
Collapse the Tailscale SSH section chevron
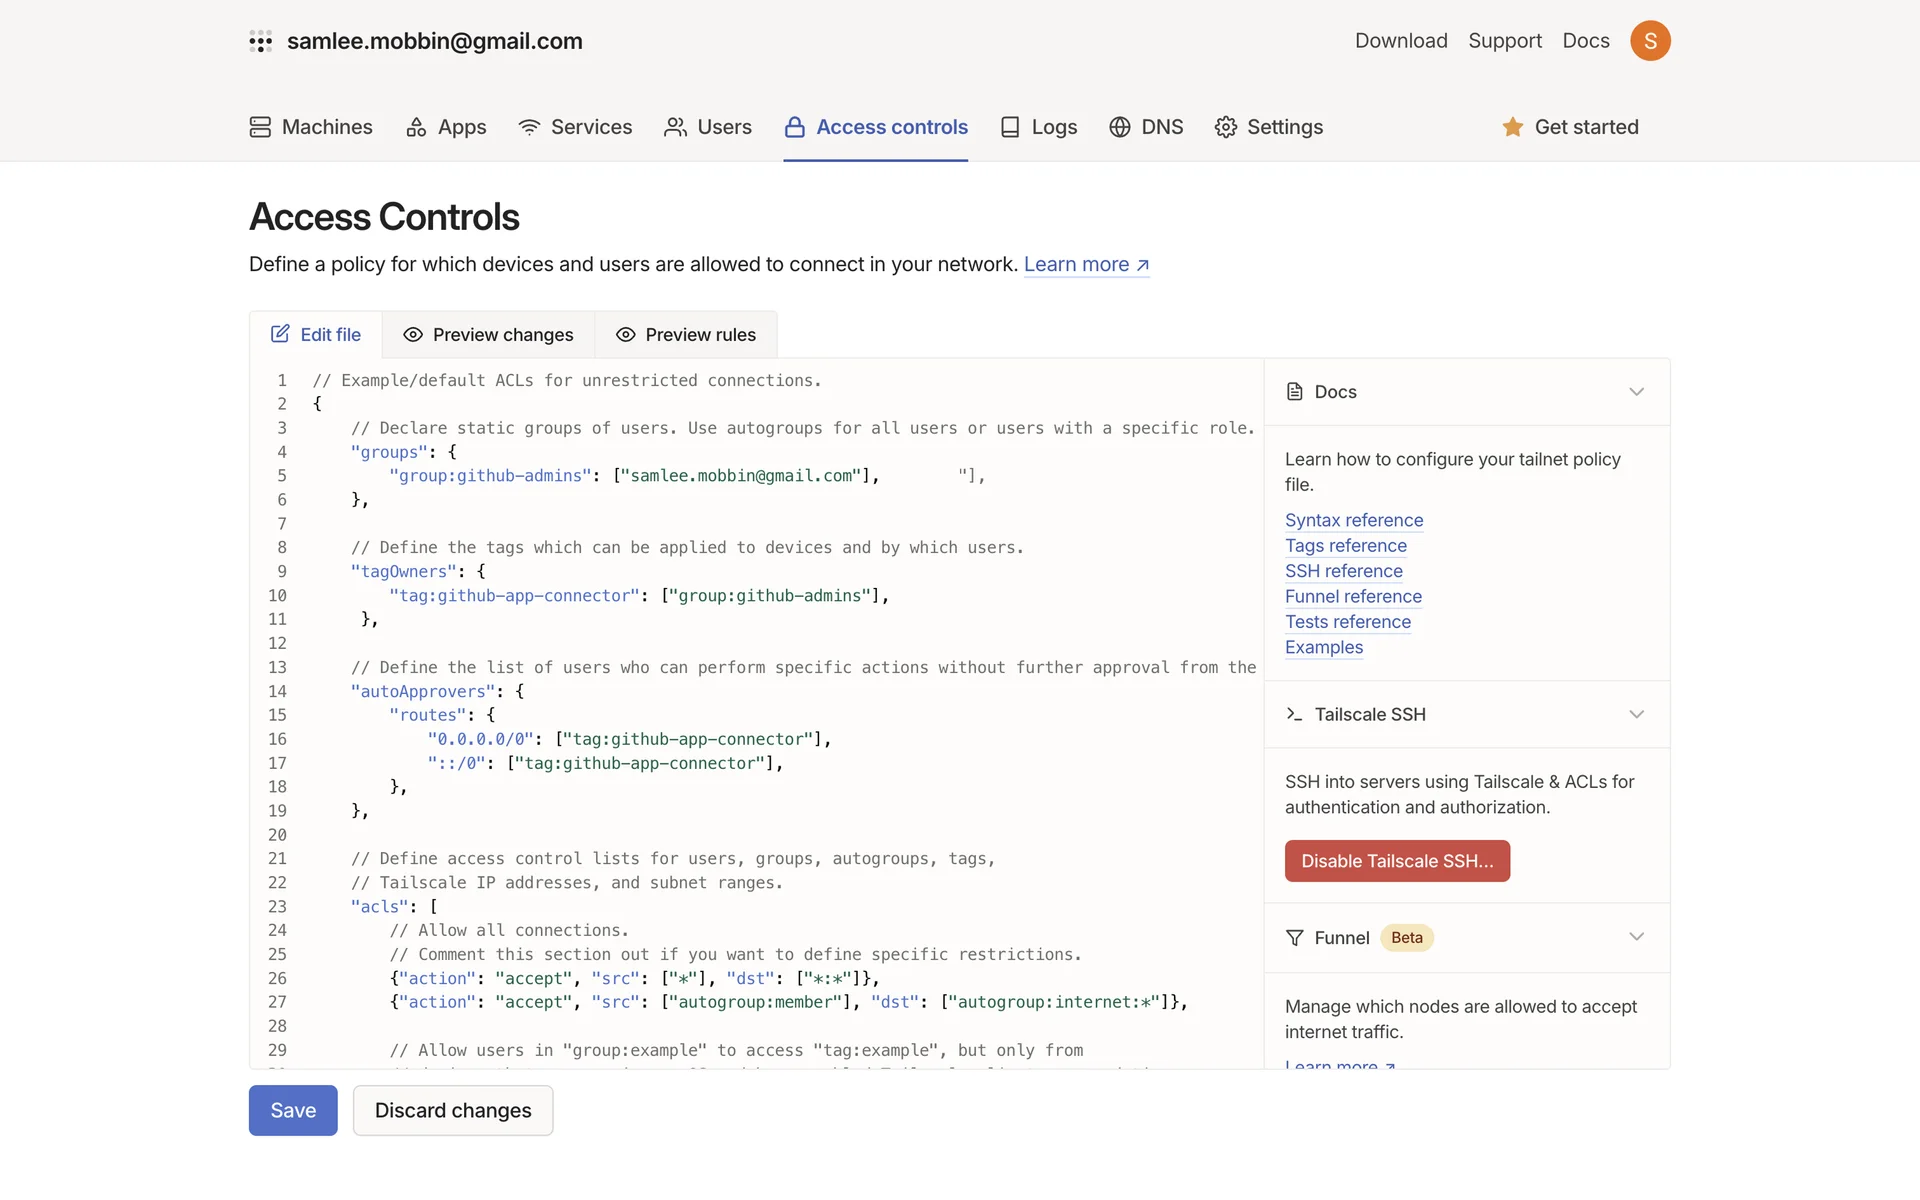[1636, 714]
